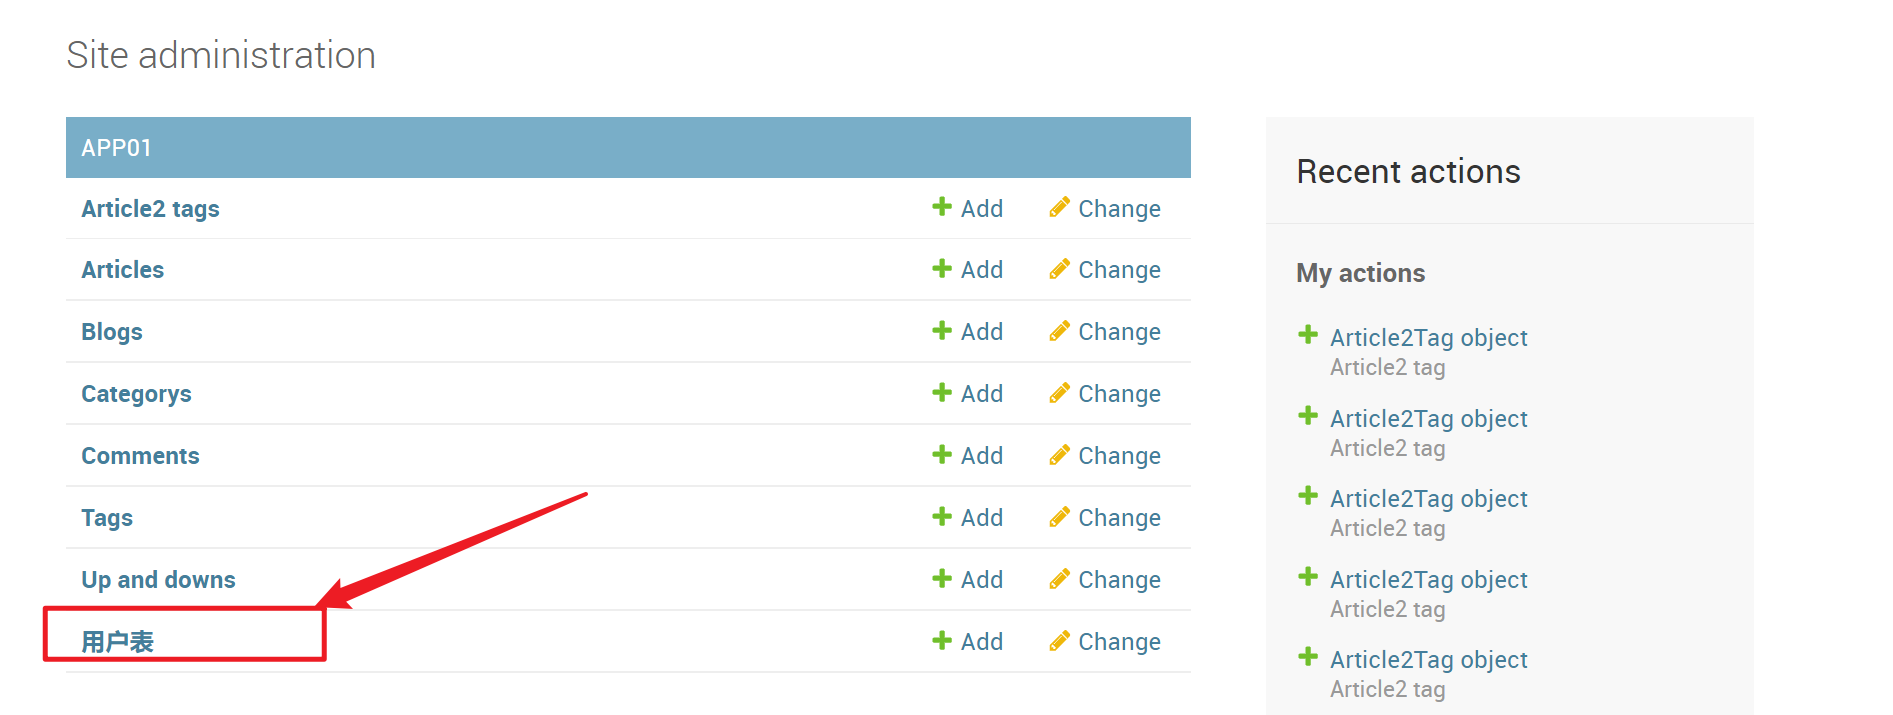Open the Article2 tags model list
The width and height of the screenshot is (1893, 715).
pyautogui.click(x=150, y=209)
